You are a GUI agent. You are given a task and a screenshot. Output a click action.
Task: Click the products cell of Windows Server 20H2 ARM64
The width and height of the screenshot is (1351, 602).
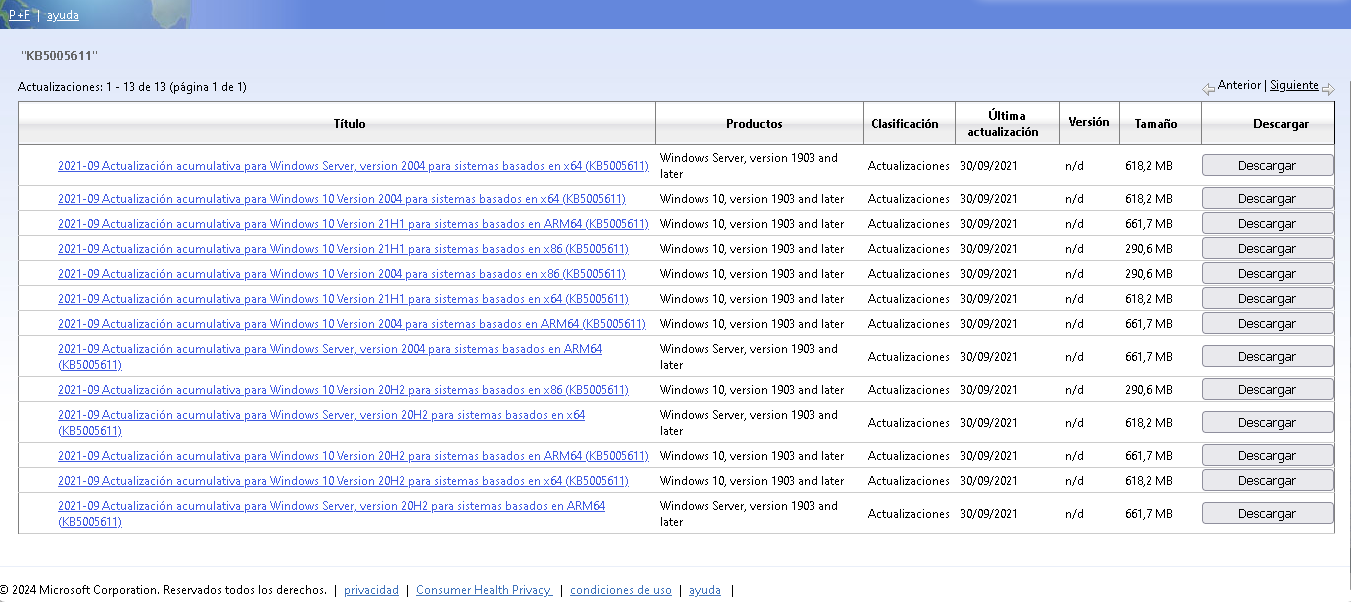749,514
